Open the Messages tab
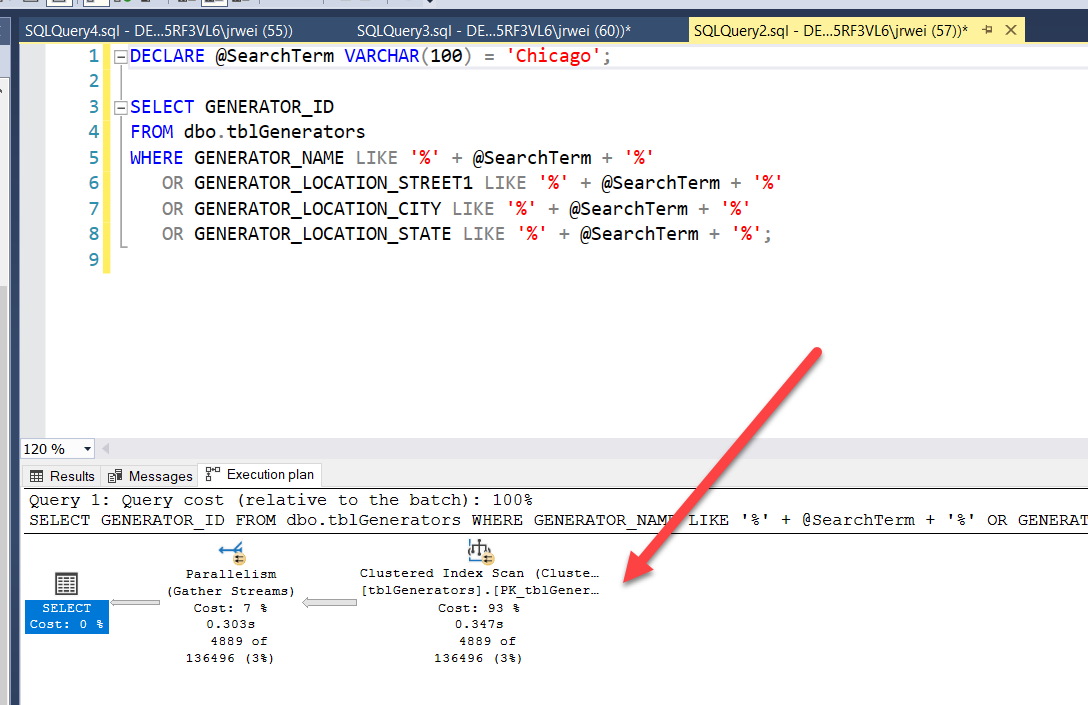Viewport: 1088px width, 705px height. [x=150, y=476]
